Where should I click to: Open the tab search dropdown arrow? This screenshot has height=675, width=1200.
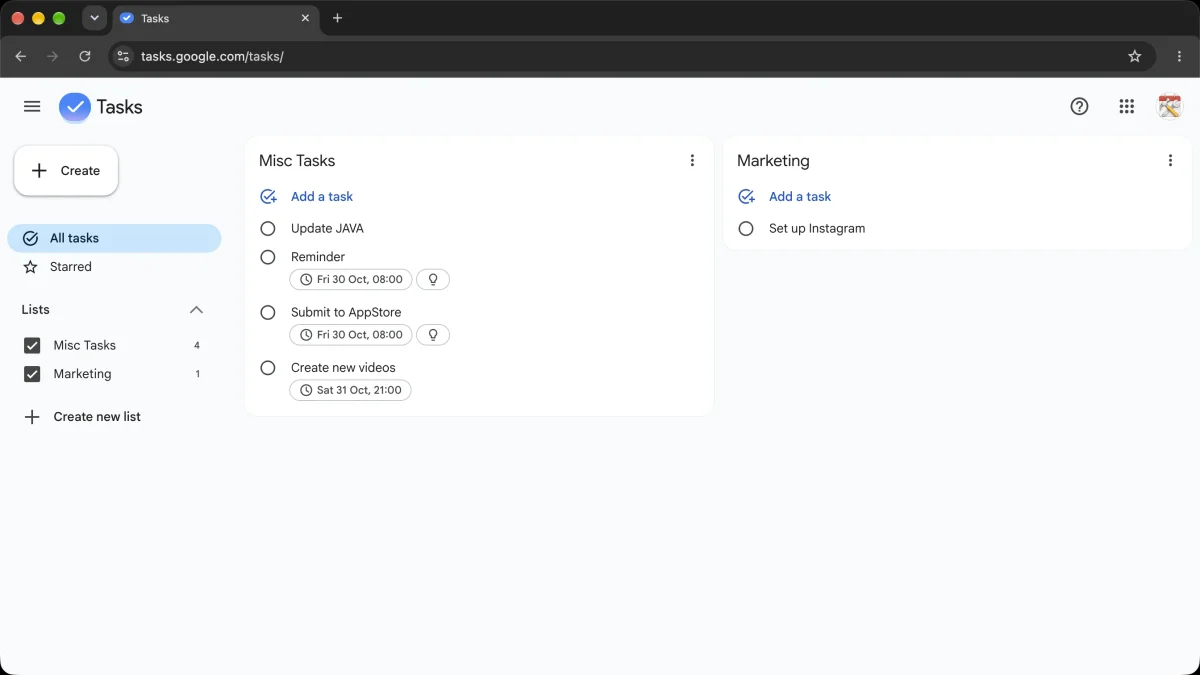click(94, 18)
